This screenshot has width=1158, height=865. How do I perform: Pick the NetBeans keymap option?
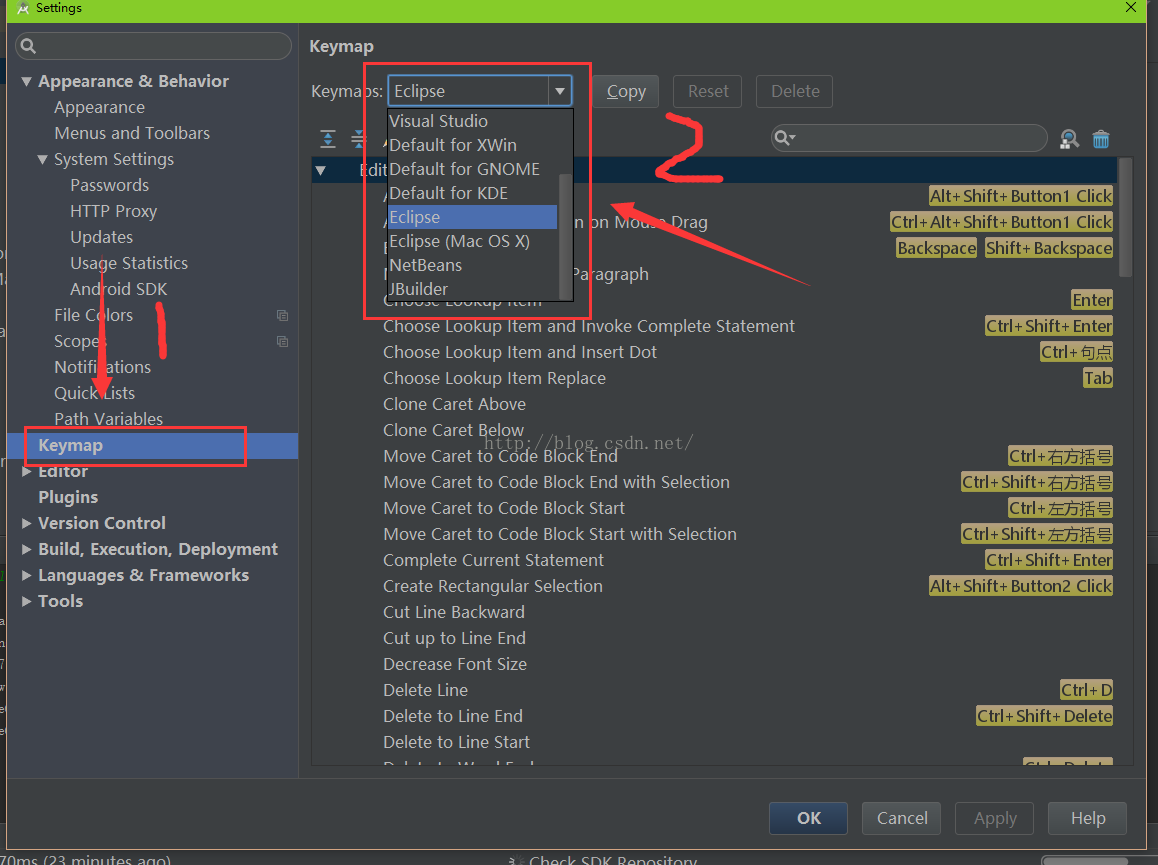click(473, 265)
